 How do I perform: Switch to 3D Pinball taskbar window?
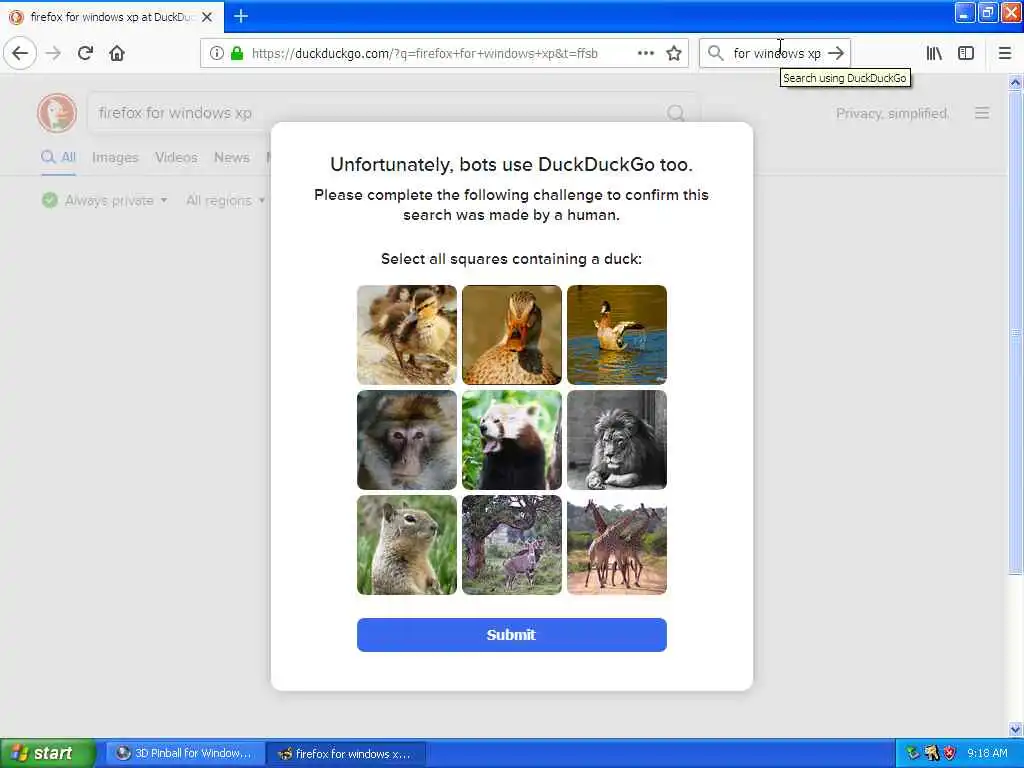(184, 753)
